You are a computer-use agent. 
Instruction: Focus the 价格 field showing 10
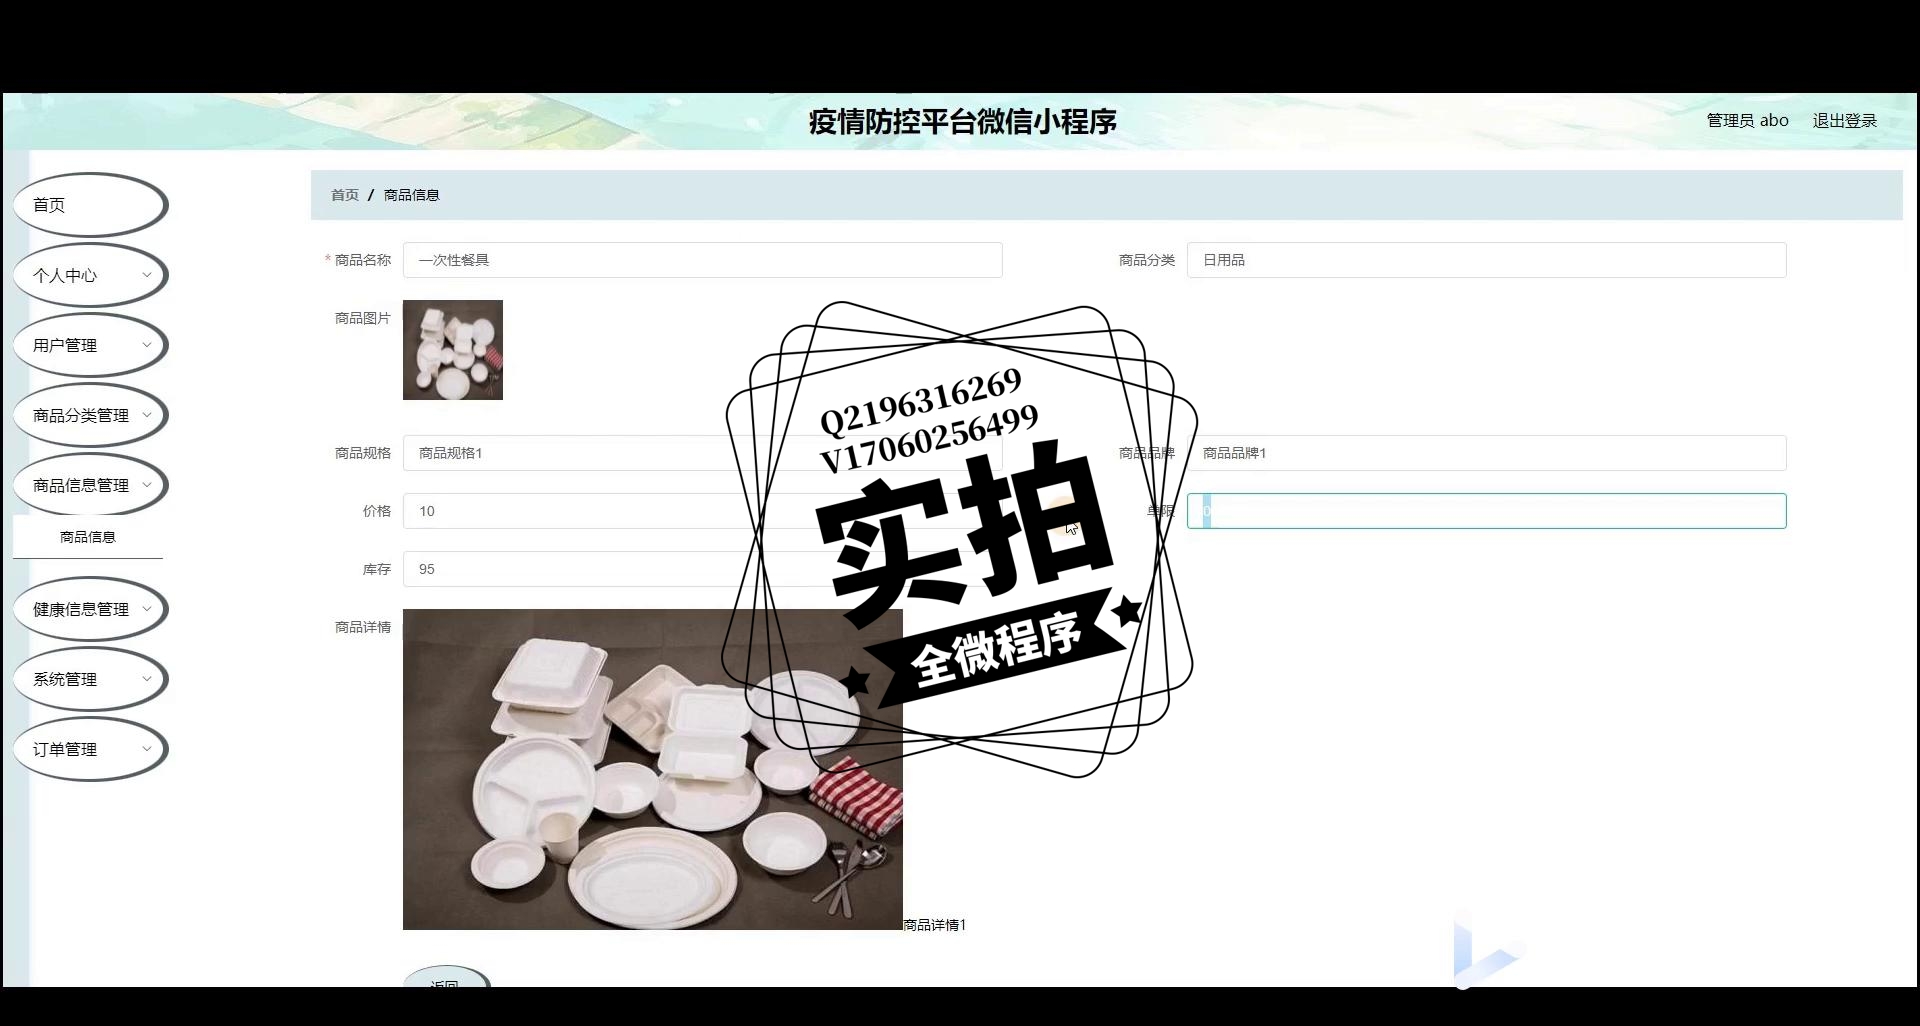point(702,511)
